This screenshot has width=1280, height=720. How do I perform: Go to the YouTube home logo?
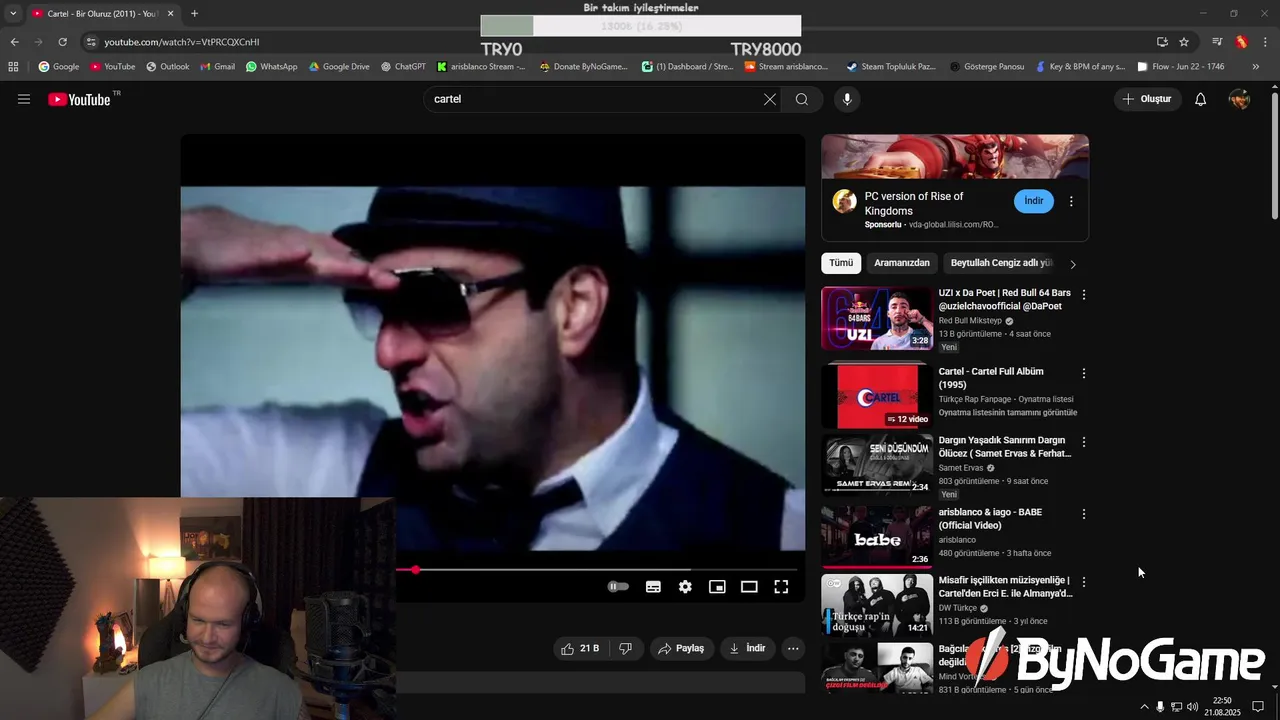coord(79,99)
